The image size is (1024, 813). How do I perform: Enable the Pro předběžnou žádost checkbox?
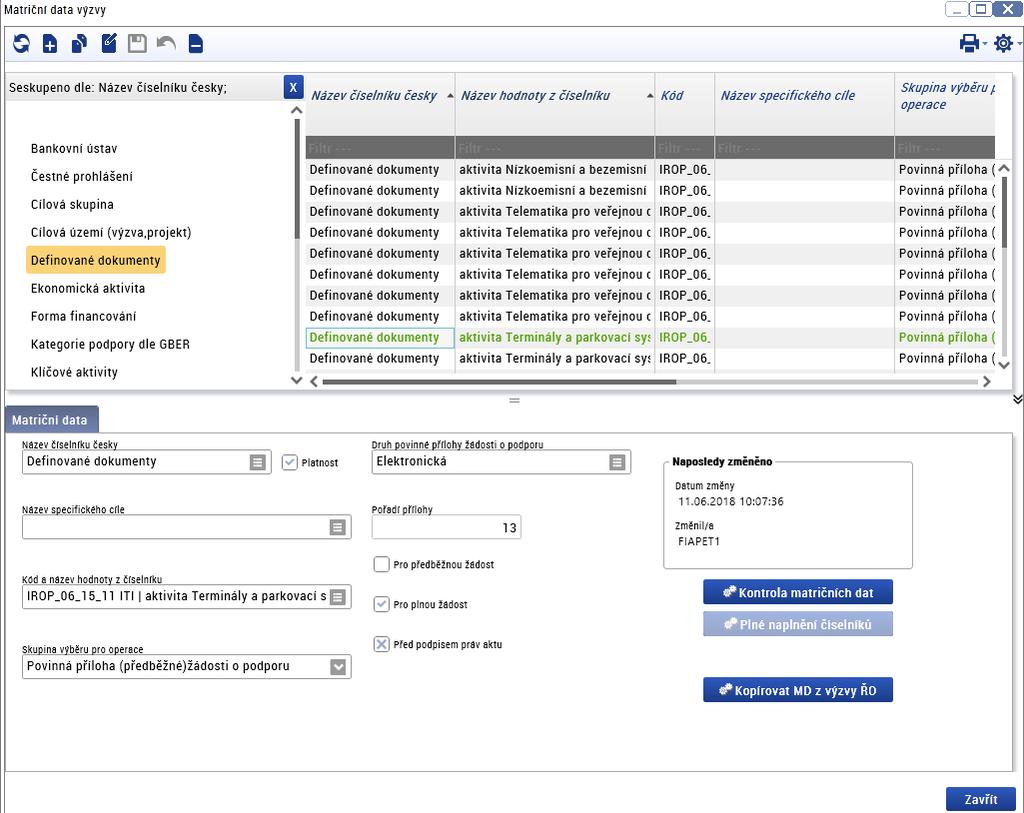tap(381, 564)
